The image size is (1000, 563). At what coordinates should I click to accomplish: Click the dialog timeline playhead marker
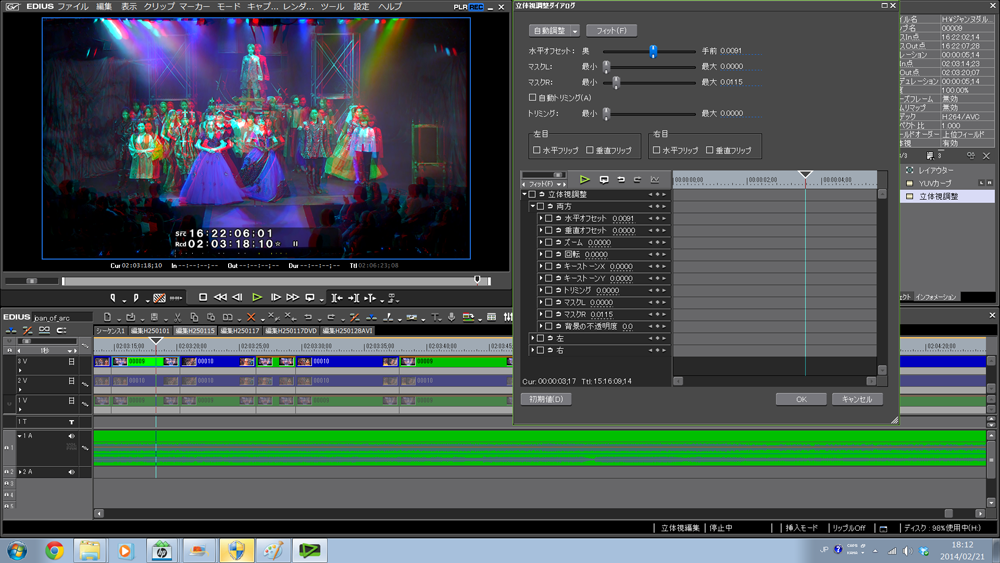pyautogui.click(x=805, y=174)
